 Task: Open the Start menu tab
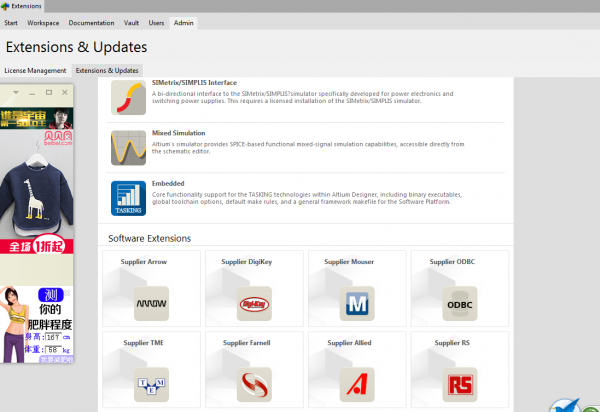coord(11,23)
